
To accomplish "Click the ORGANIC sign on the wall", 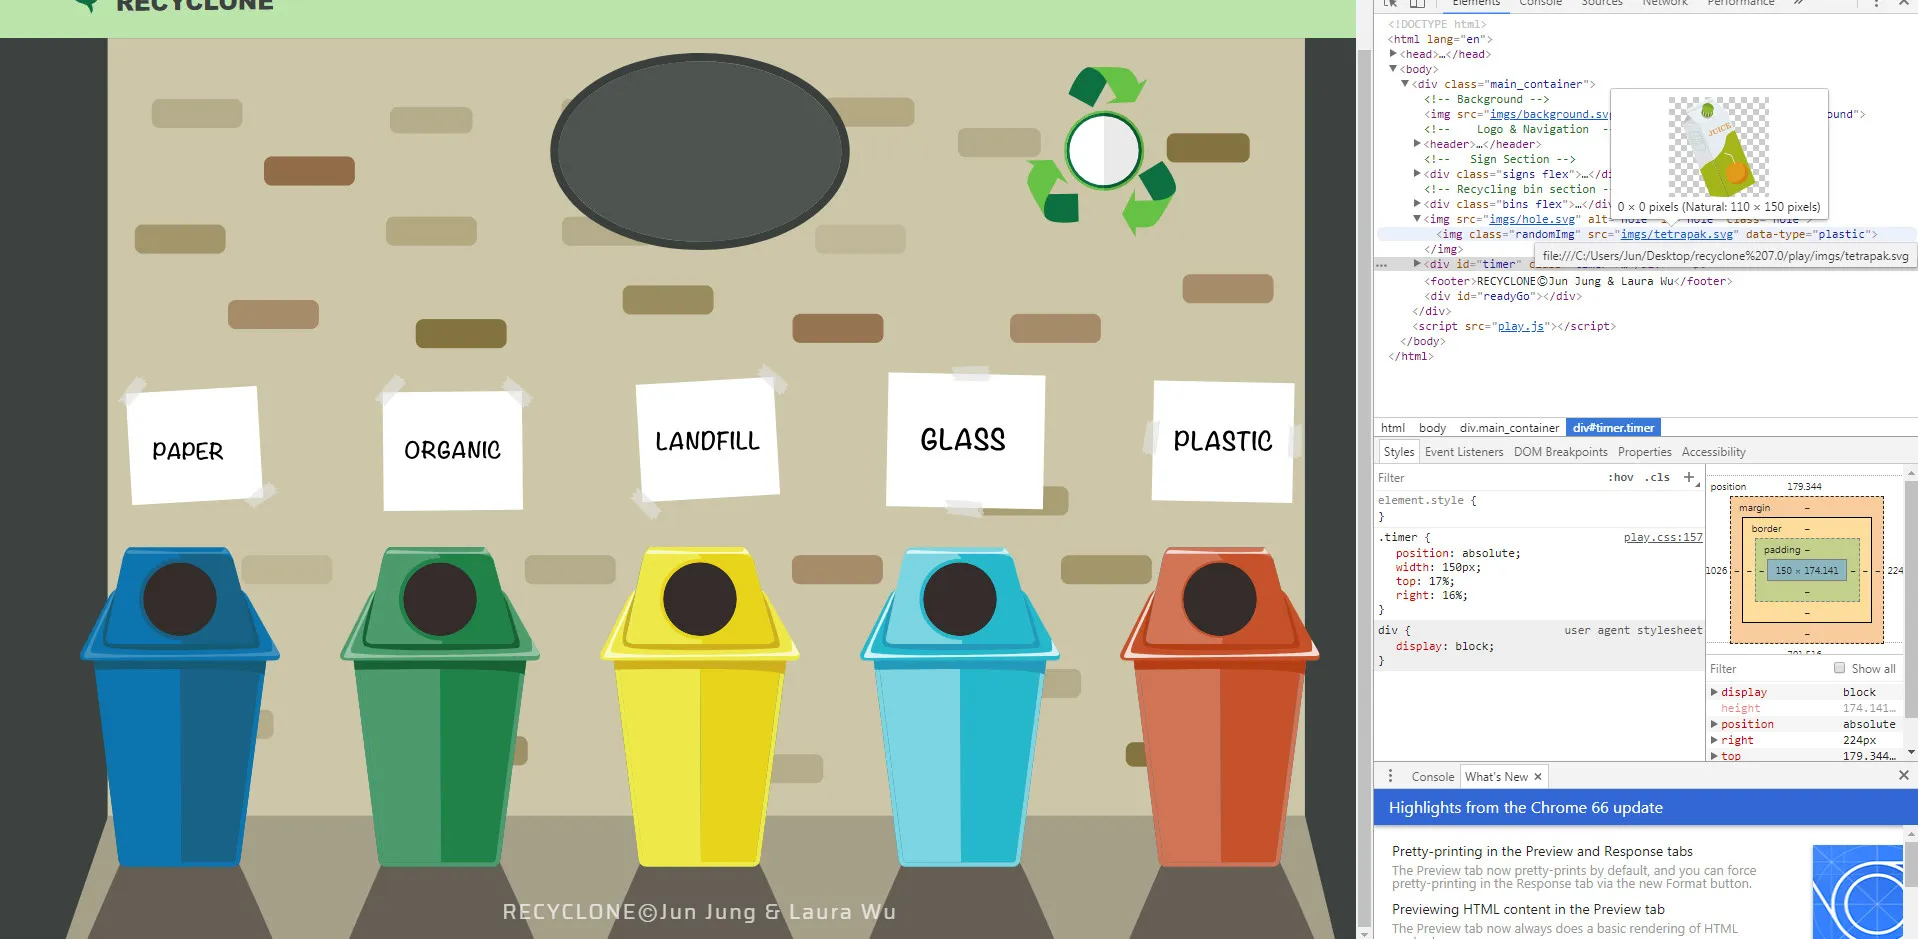I will 453,450.
